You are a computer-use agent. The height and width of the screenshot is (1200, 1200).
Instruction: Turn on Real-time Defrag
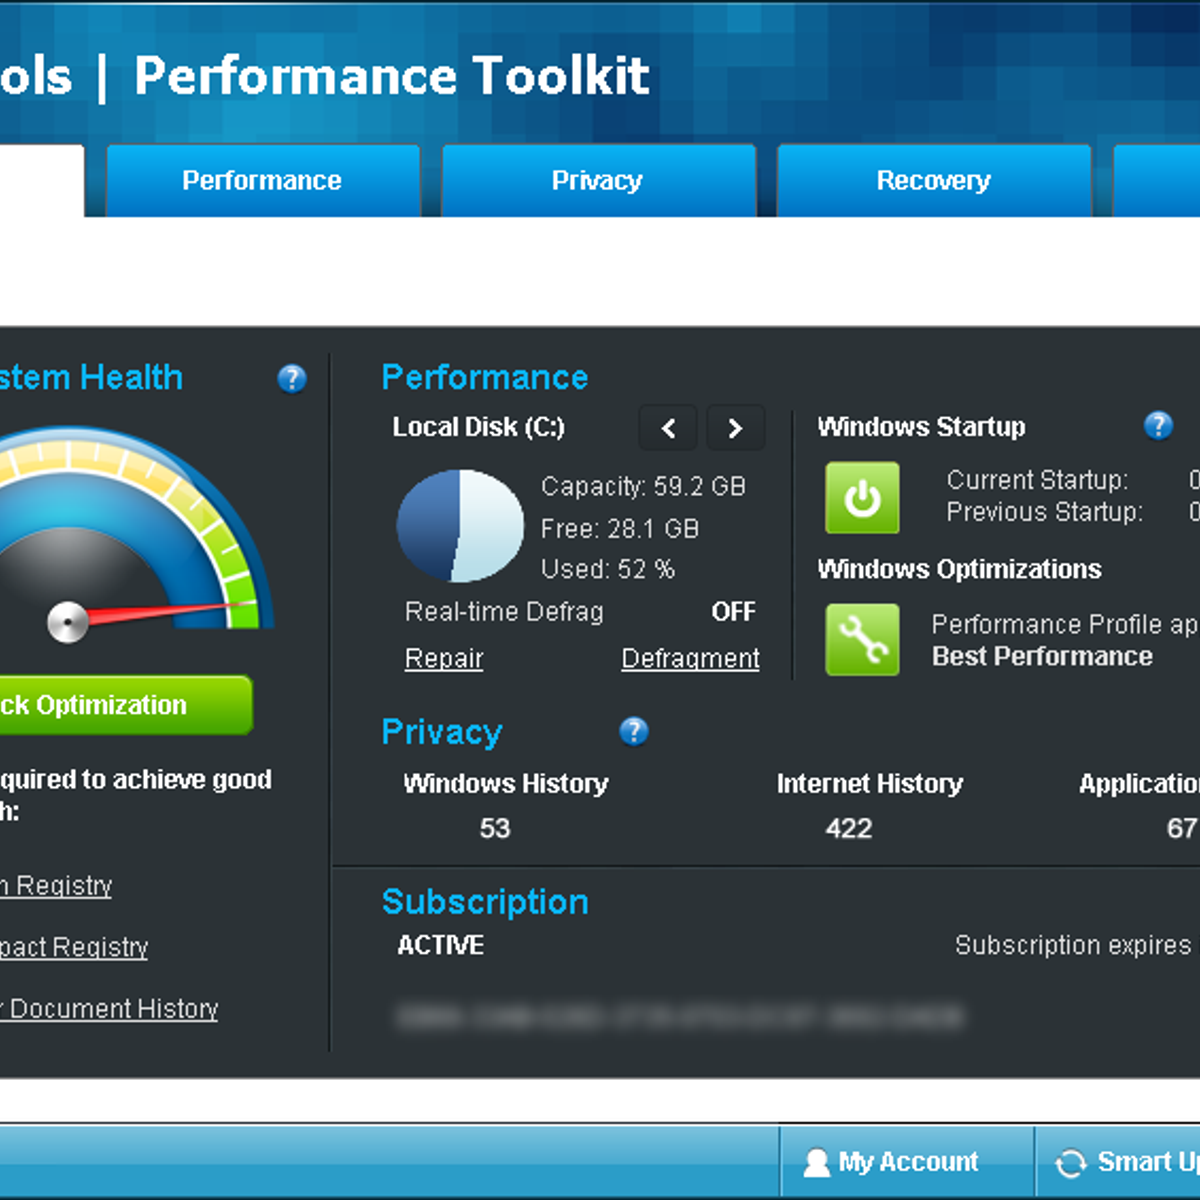(x=733, y=611)
